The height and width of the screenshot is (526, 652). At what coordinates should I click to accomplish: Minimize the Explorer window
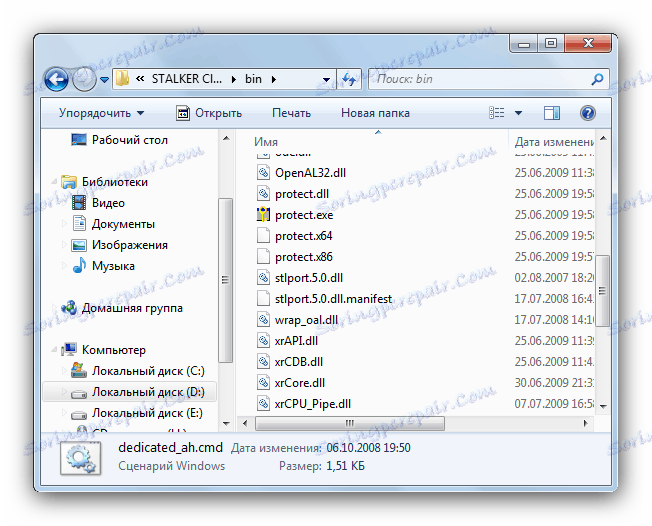tap(524, 44)
